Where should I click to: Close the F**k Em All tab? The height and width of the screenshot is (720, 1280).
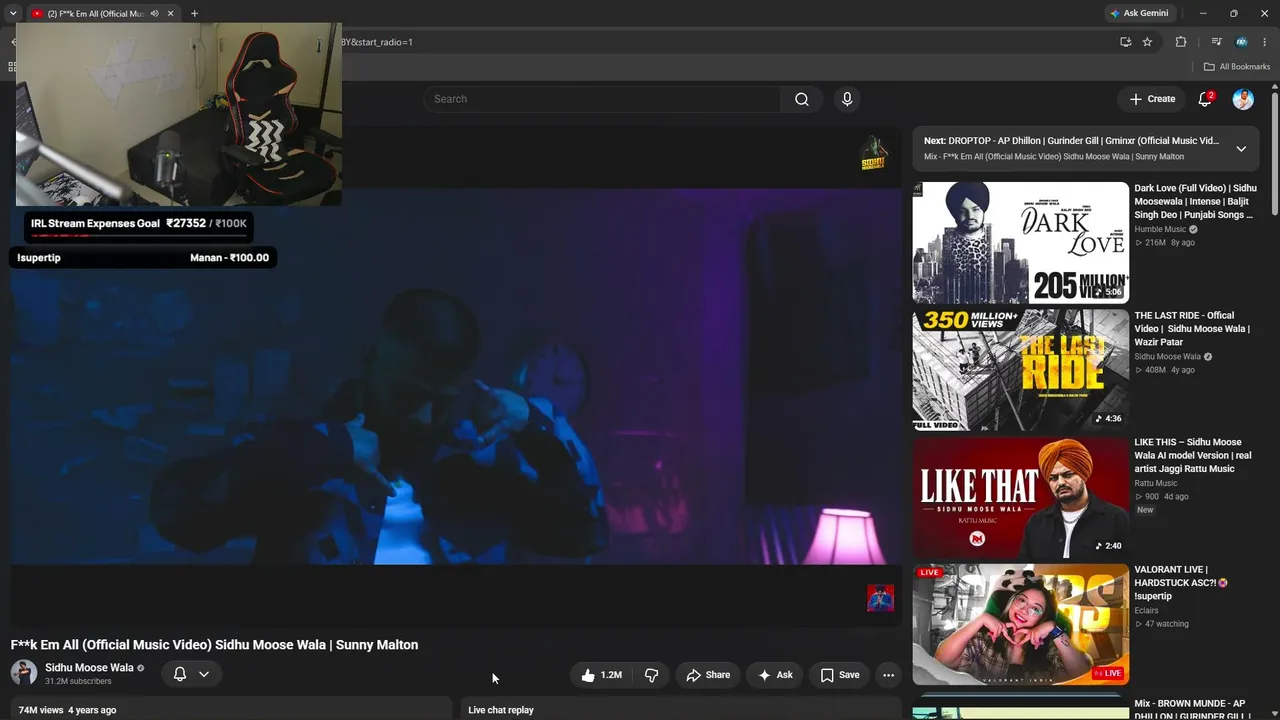tap(171, 14)
